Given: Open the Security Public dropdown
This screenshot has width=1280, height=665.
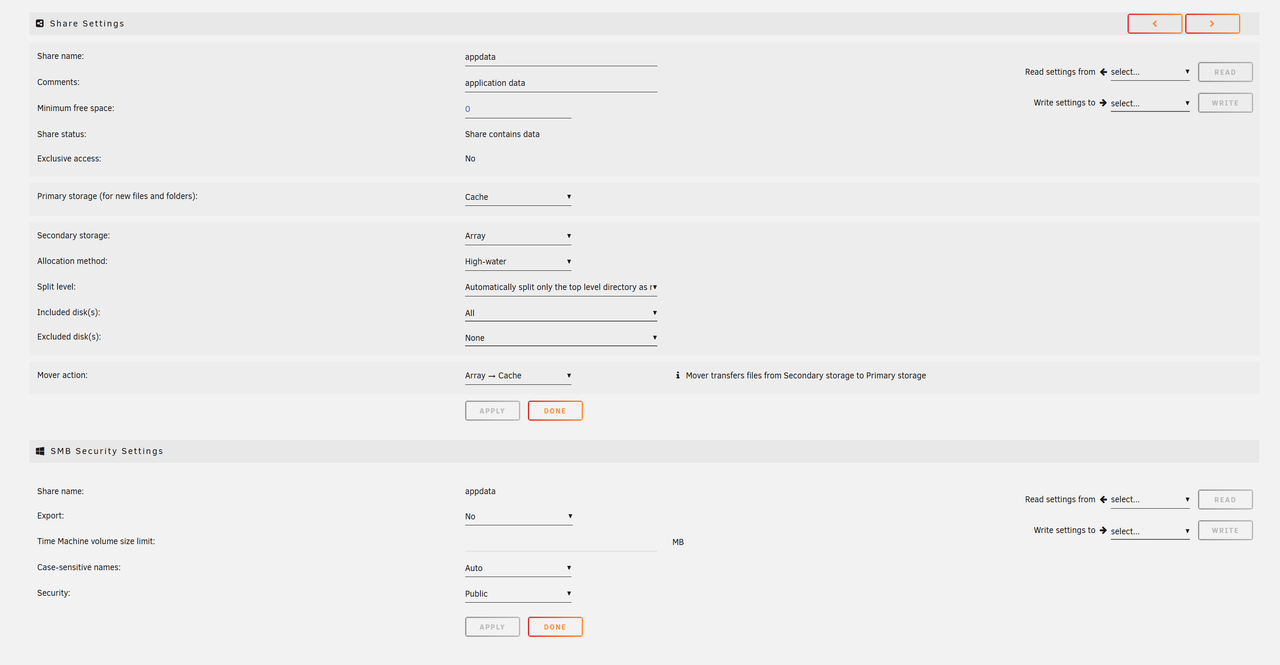Looking at the screenshot, I should click(518, 594).
